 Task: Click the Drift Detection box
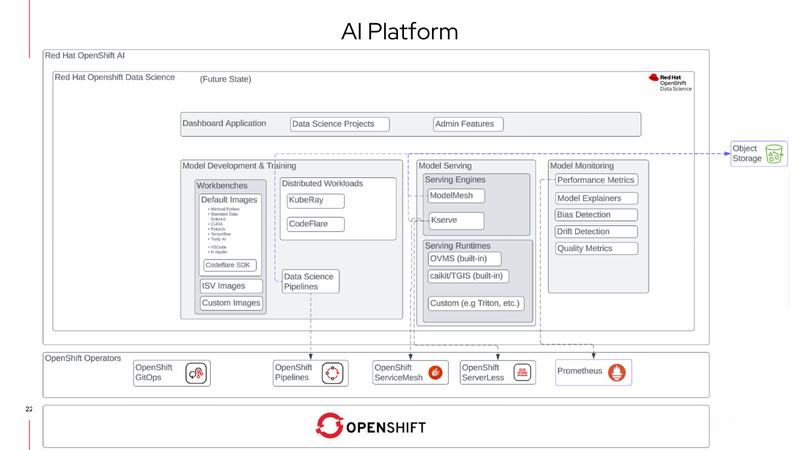[x=596, y=232]
